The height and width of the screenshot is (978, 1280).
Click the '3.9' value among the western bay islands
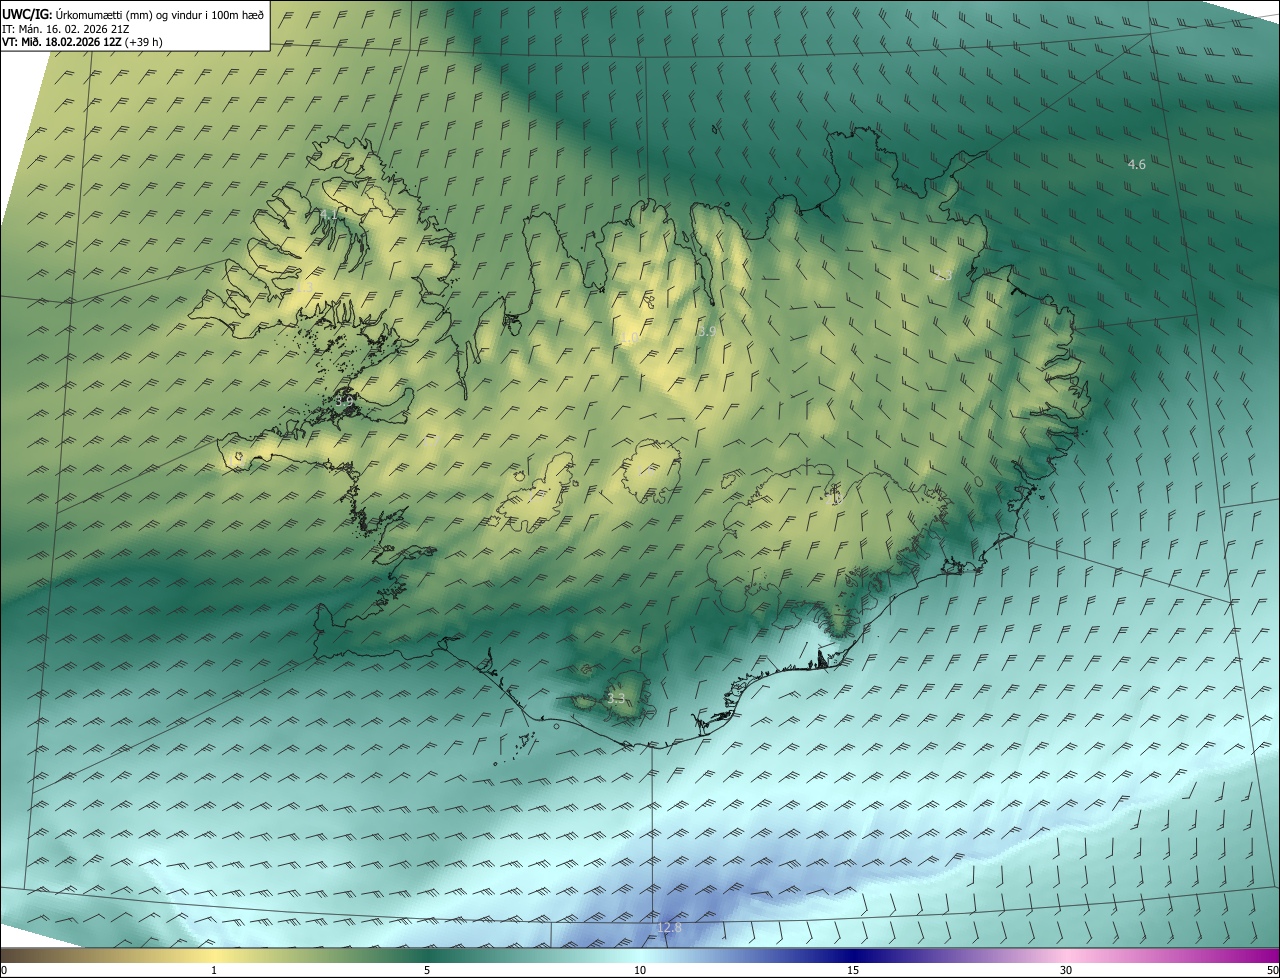344,401
